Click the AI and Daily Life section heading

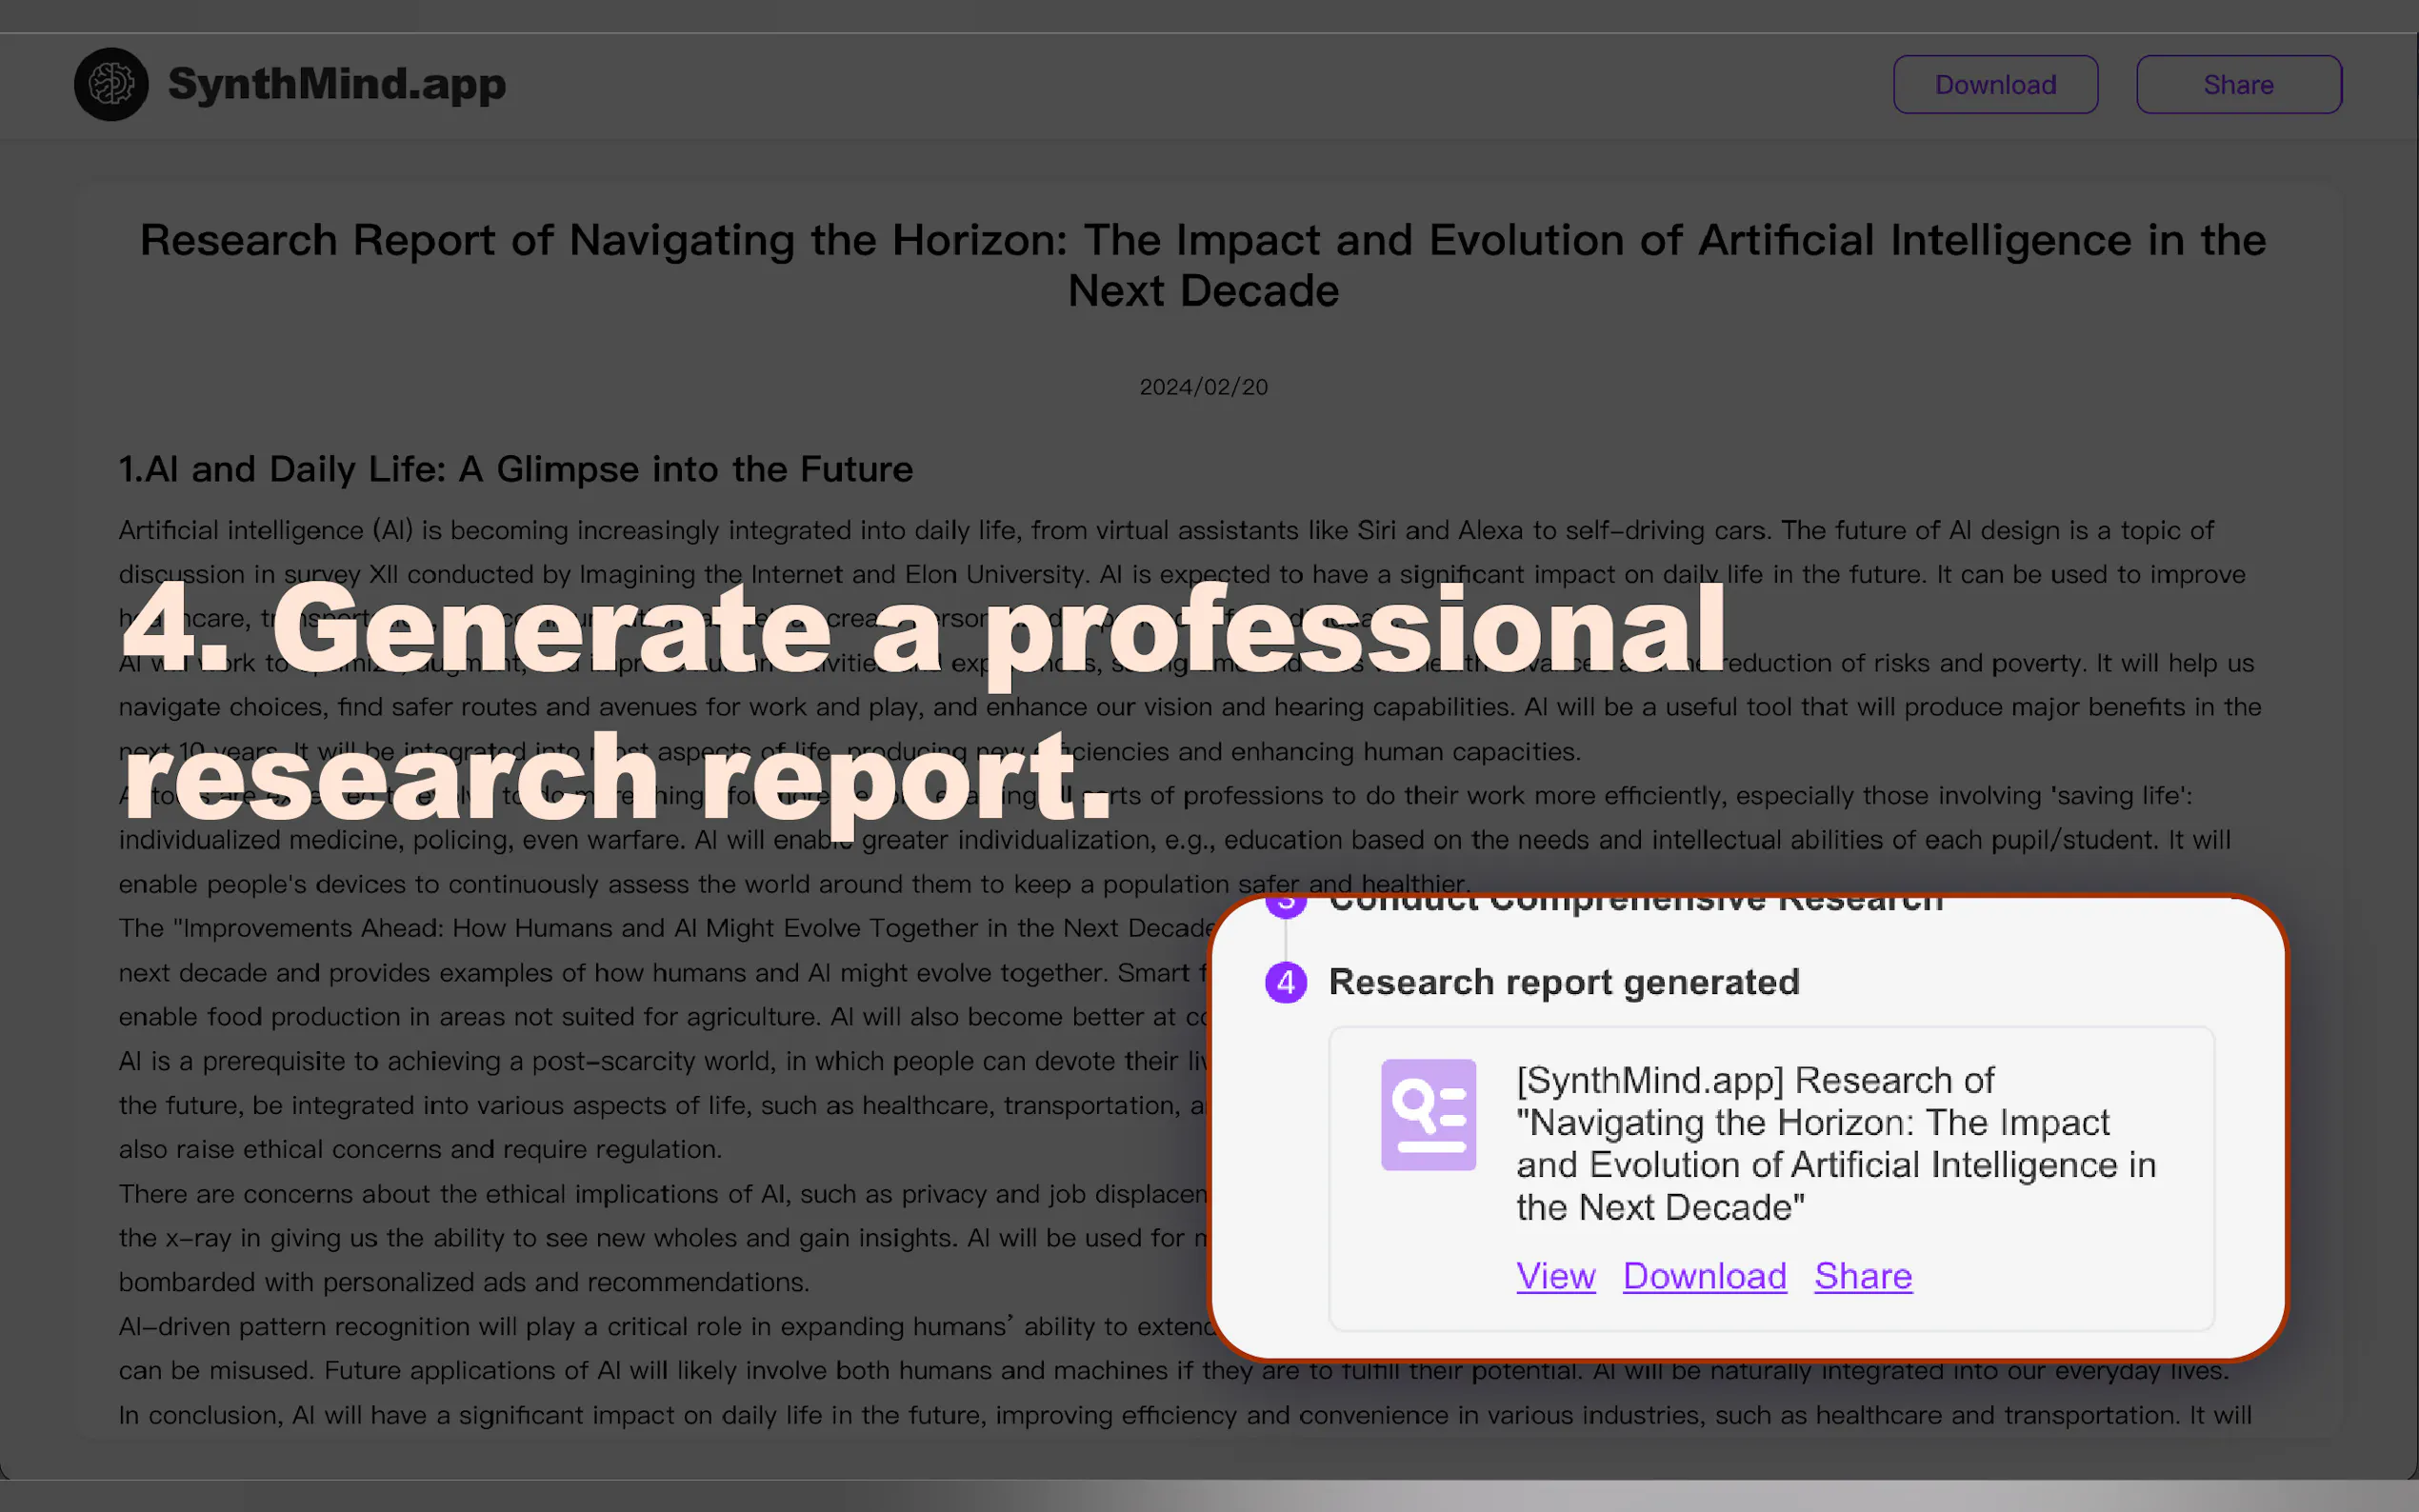(x=515, y=469)
